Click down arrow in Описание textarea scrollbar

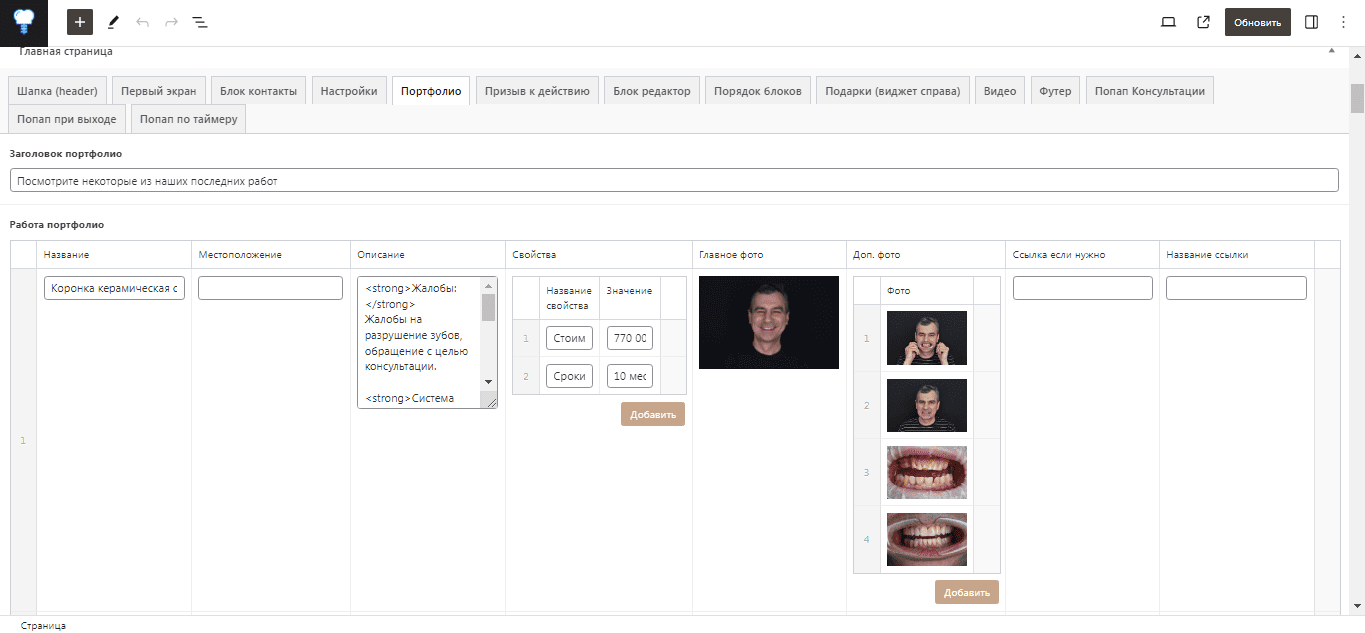click(x=488, y=382)
